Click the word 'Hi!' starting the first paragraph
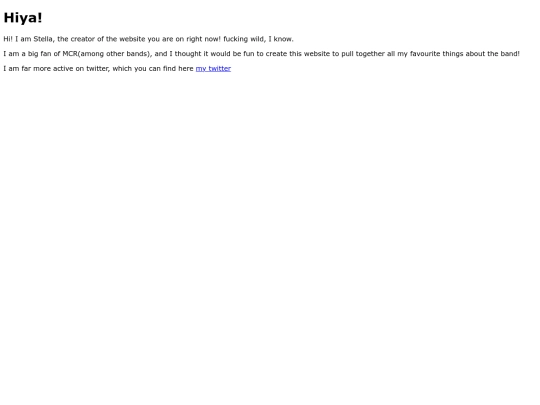The width and height of the screenshot is (540, 405). click(8, 39)
